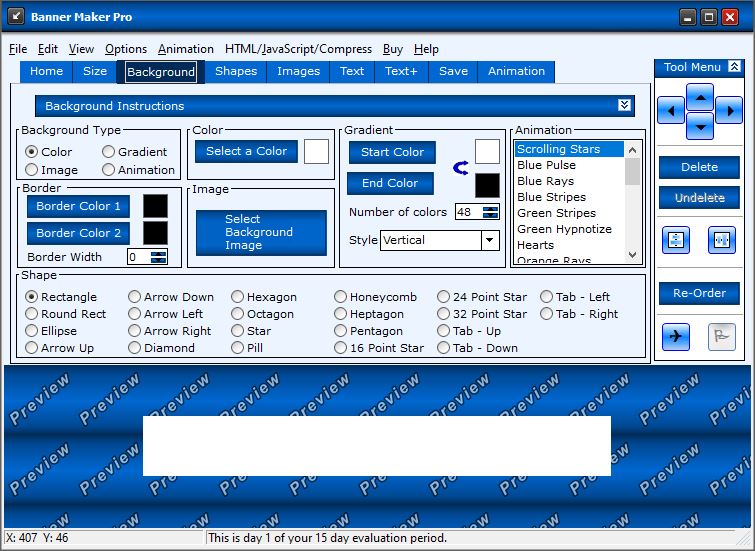Choose the Arrow Down shape

coord(171,297)
